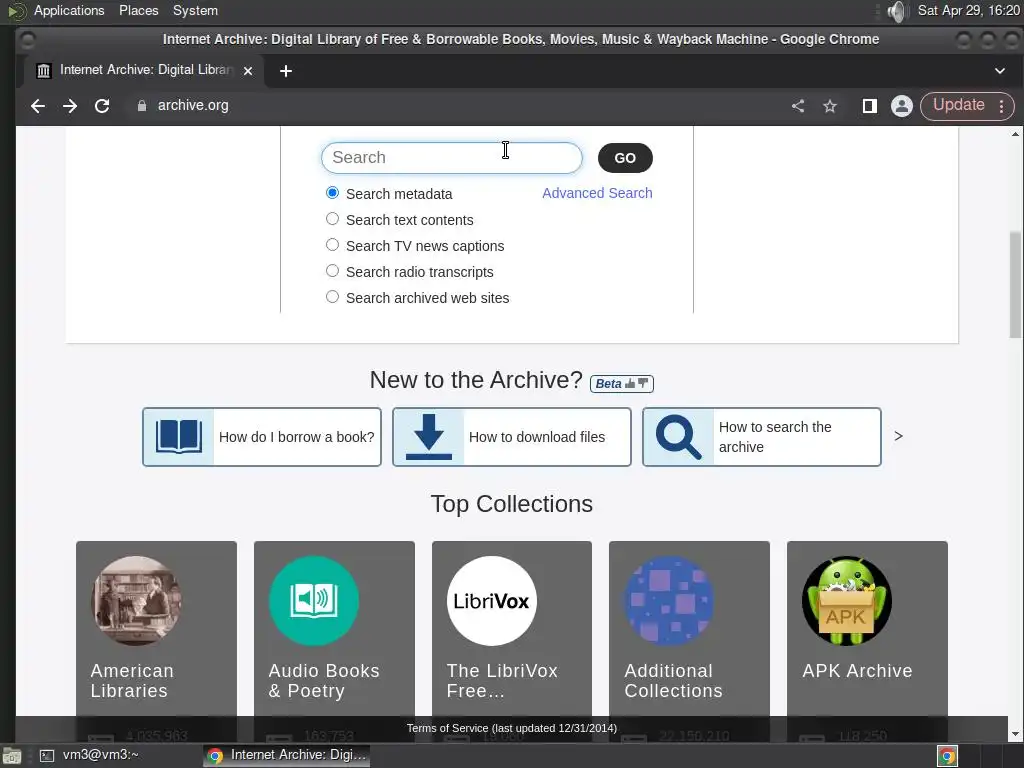Screen dimensions: 1024x768
Task: Click the clock showing Sat Apr 29
Action: coord(968,11)
